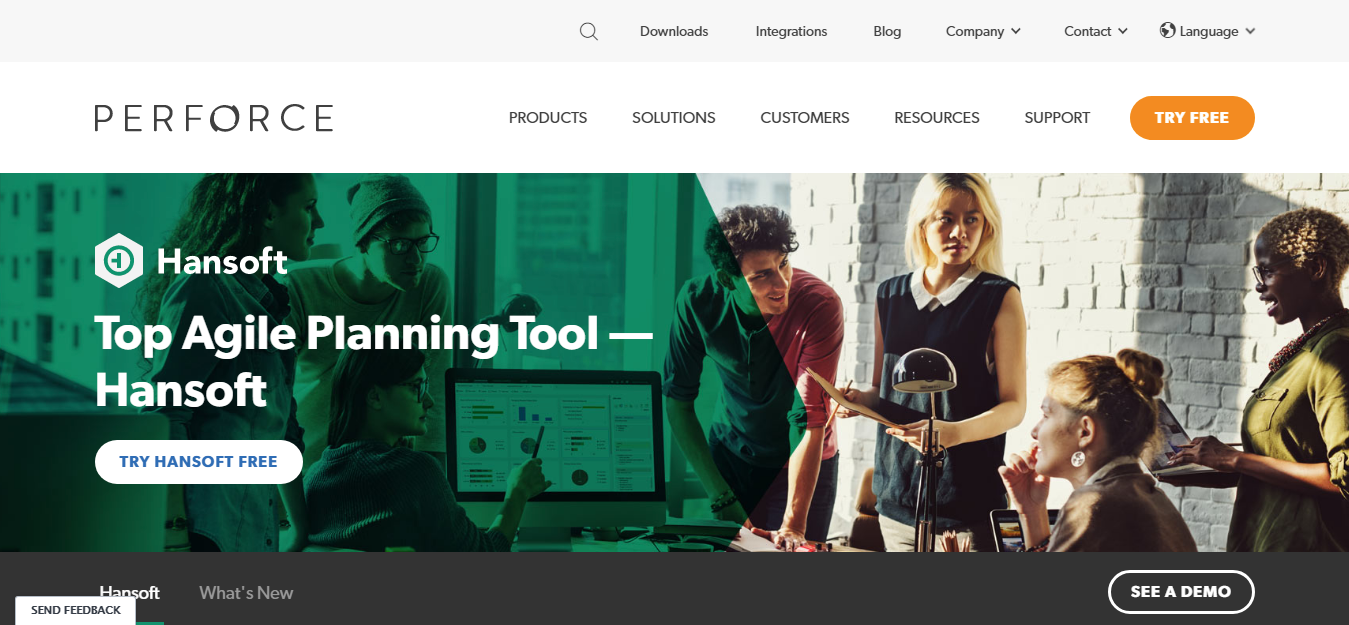Switch to the What's New tab
This screenshot has height=625, width=1349.
coord(246,593)
